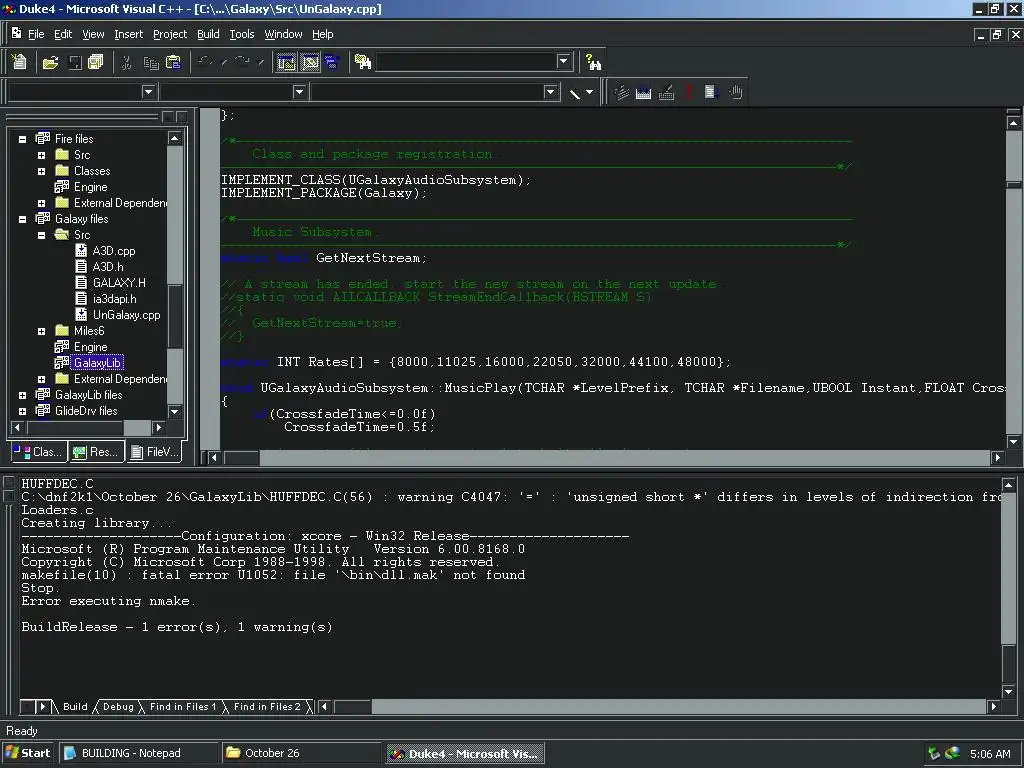This screenshot has height=768, width=1024.
Task: Click the Build icon in build toolbar
Action: tap(643, 92)
